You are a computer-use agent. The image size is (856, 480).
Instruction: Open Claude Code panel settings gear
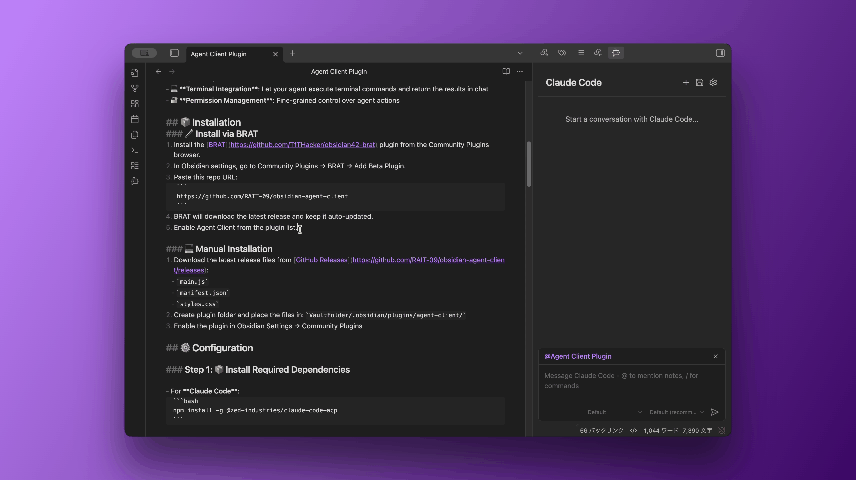pyautogui.click(x=713, y=83)
